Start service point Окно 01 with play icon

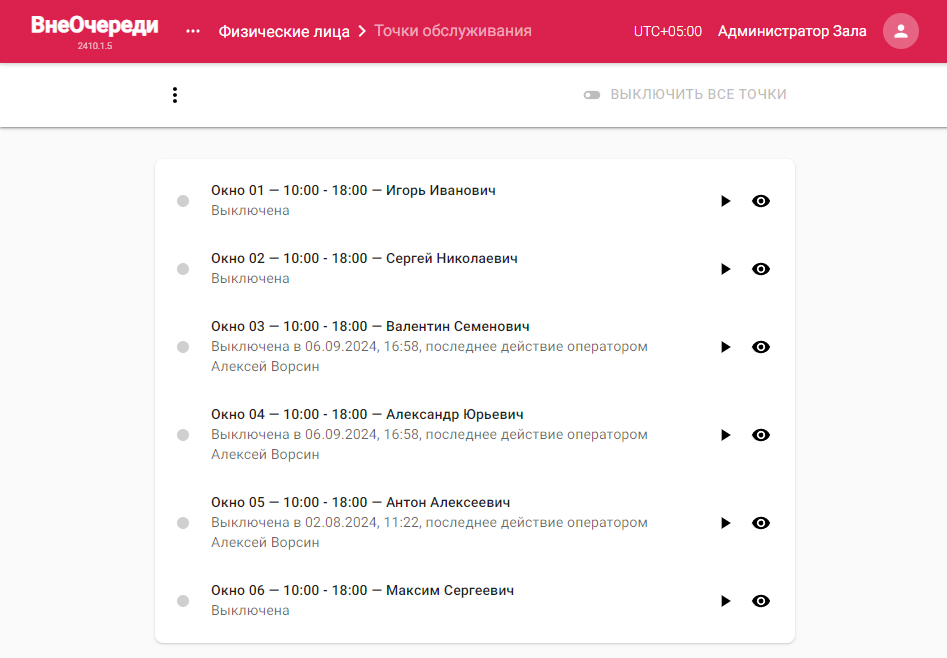pyautogui.click(x=725, y=201)
